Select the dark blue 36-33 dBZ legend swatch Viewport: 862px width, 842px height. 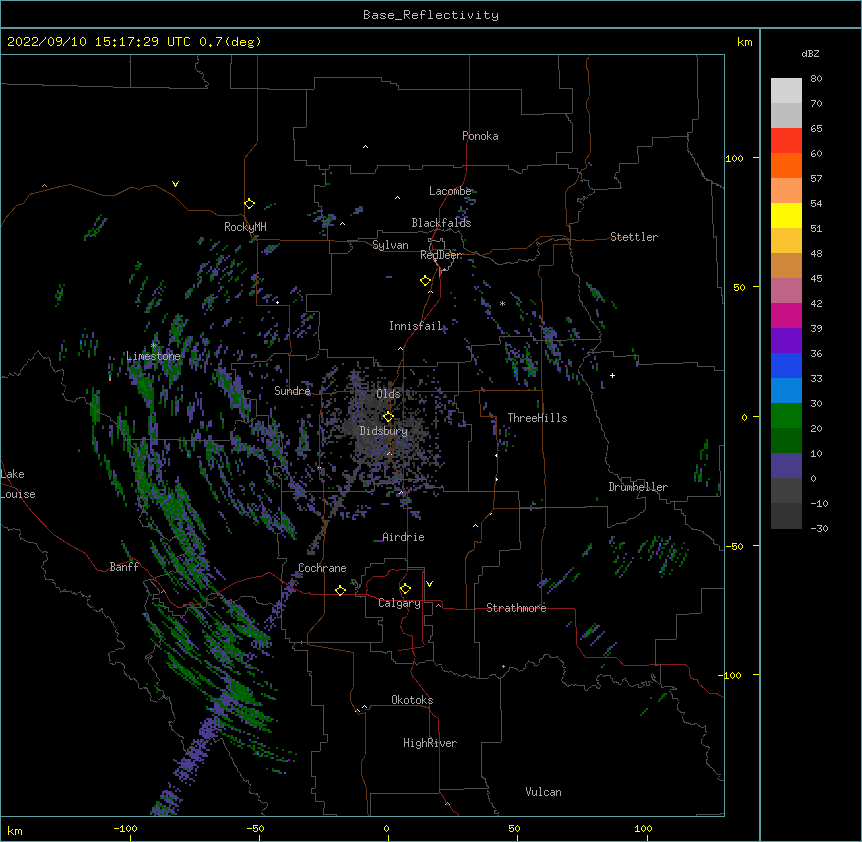point(786,365)
